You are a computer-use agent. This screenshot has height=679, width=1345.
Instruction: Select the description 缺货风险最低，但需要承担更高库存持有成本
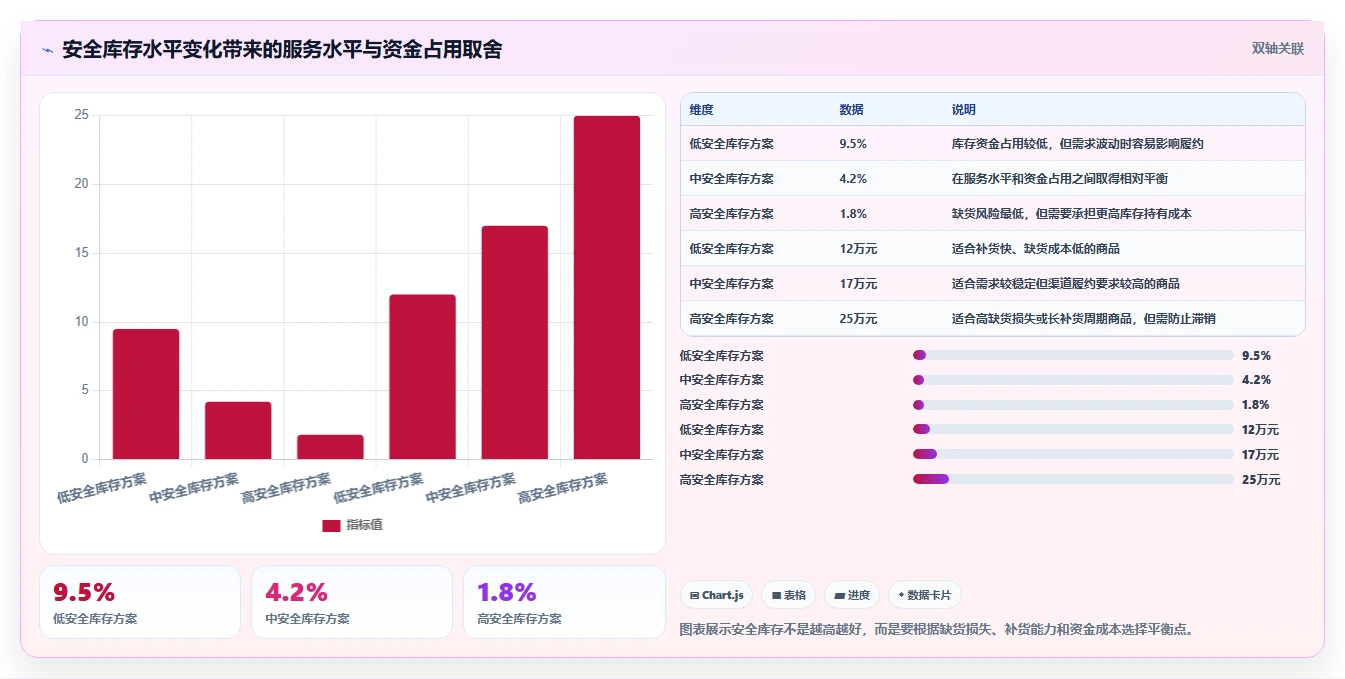point(1072,214)
